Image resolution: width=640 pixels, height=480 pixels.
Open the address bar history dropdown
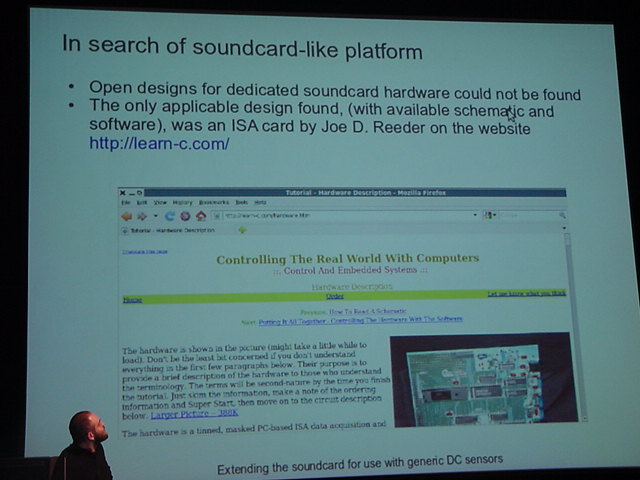pyautogui.click(x=475, y=215)
